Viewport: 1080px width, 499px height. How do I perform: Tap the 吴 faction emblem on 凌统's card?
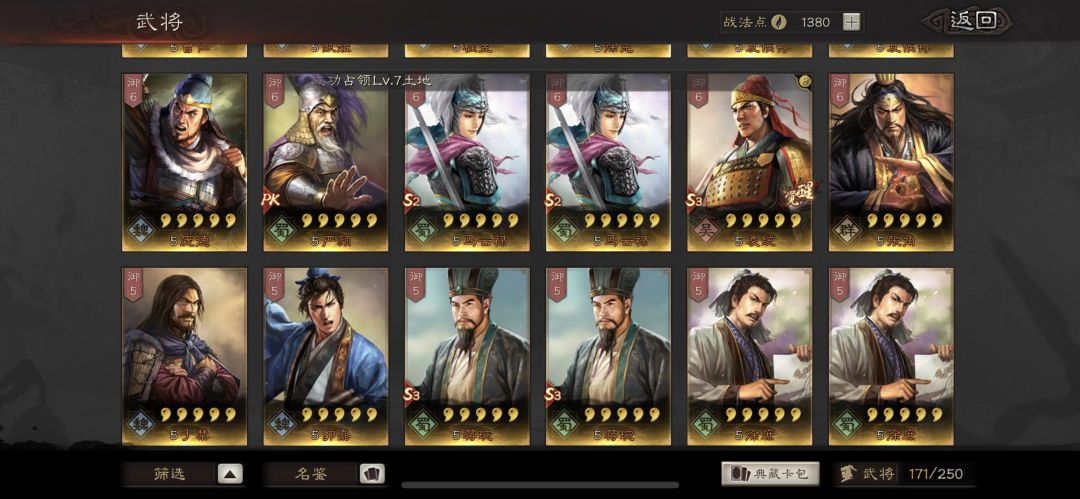[x=706, y=230]
